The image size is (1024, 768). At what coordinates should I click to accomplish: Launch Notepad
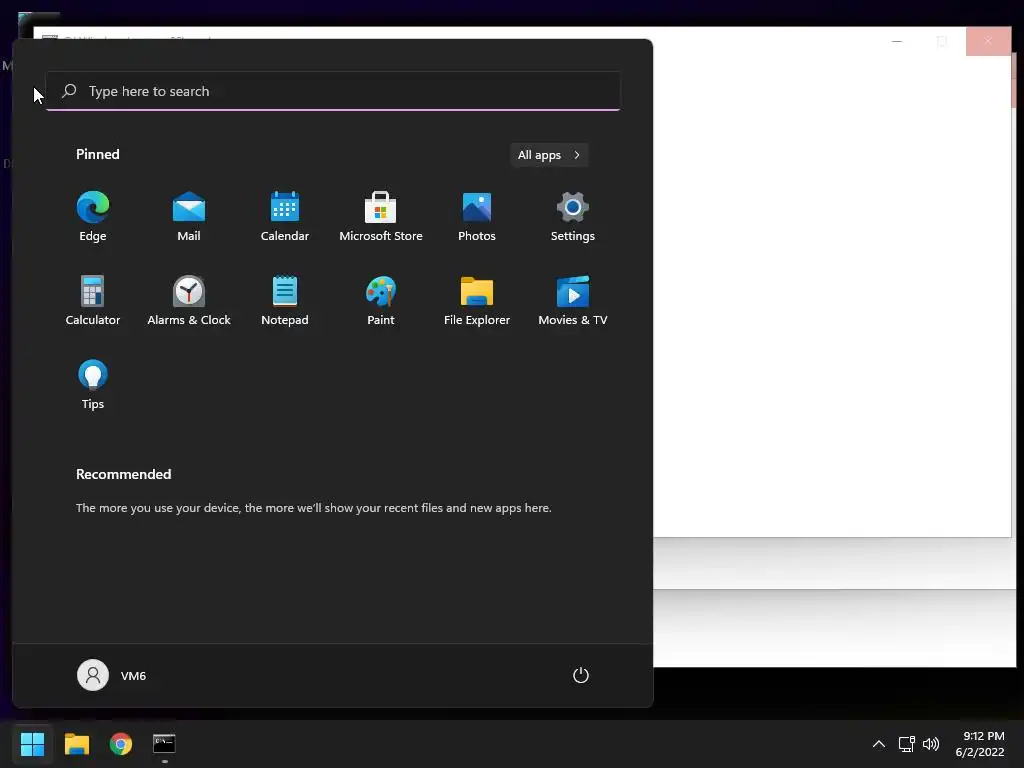click(285, 300)
